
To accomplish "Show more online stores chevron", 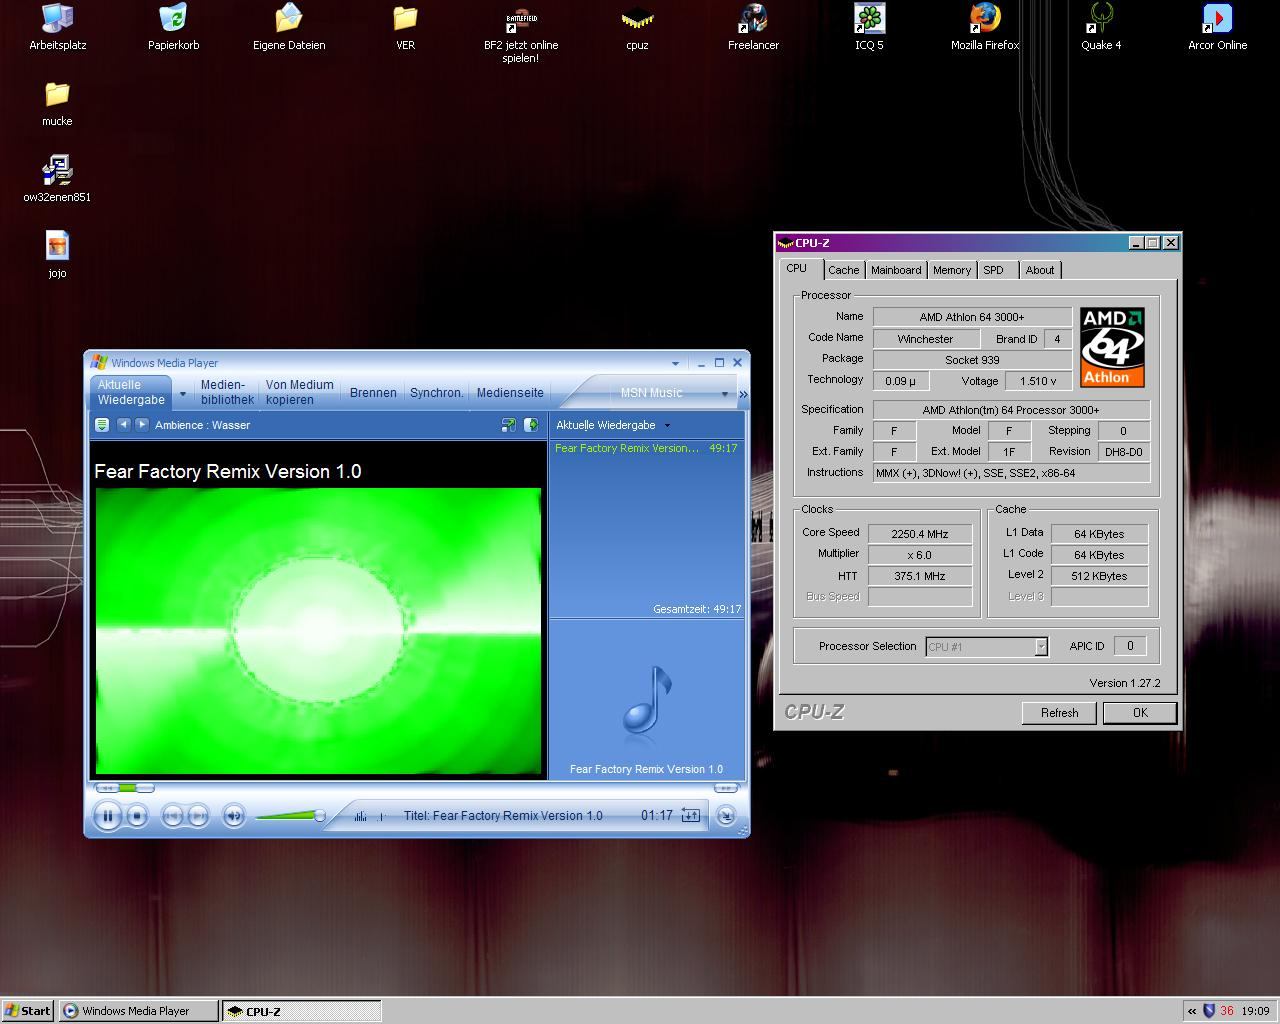I will tap(743, 394).
